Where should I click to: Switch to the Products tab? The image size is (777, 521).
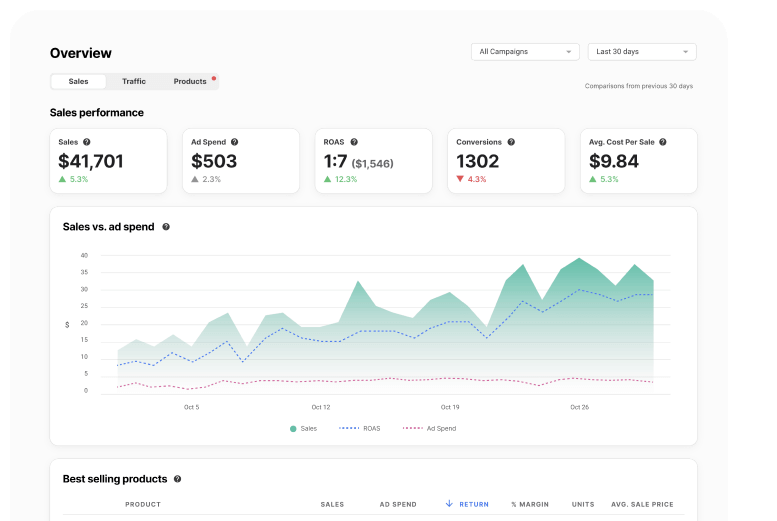[190, 81]
